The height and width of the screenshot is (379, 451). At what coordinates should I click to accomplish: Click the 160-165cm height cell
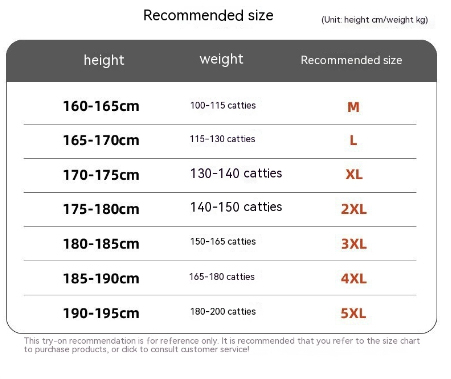point(101,106)
